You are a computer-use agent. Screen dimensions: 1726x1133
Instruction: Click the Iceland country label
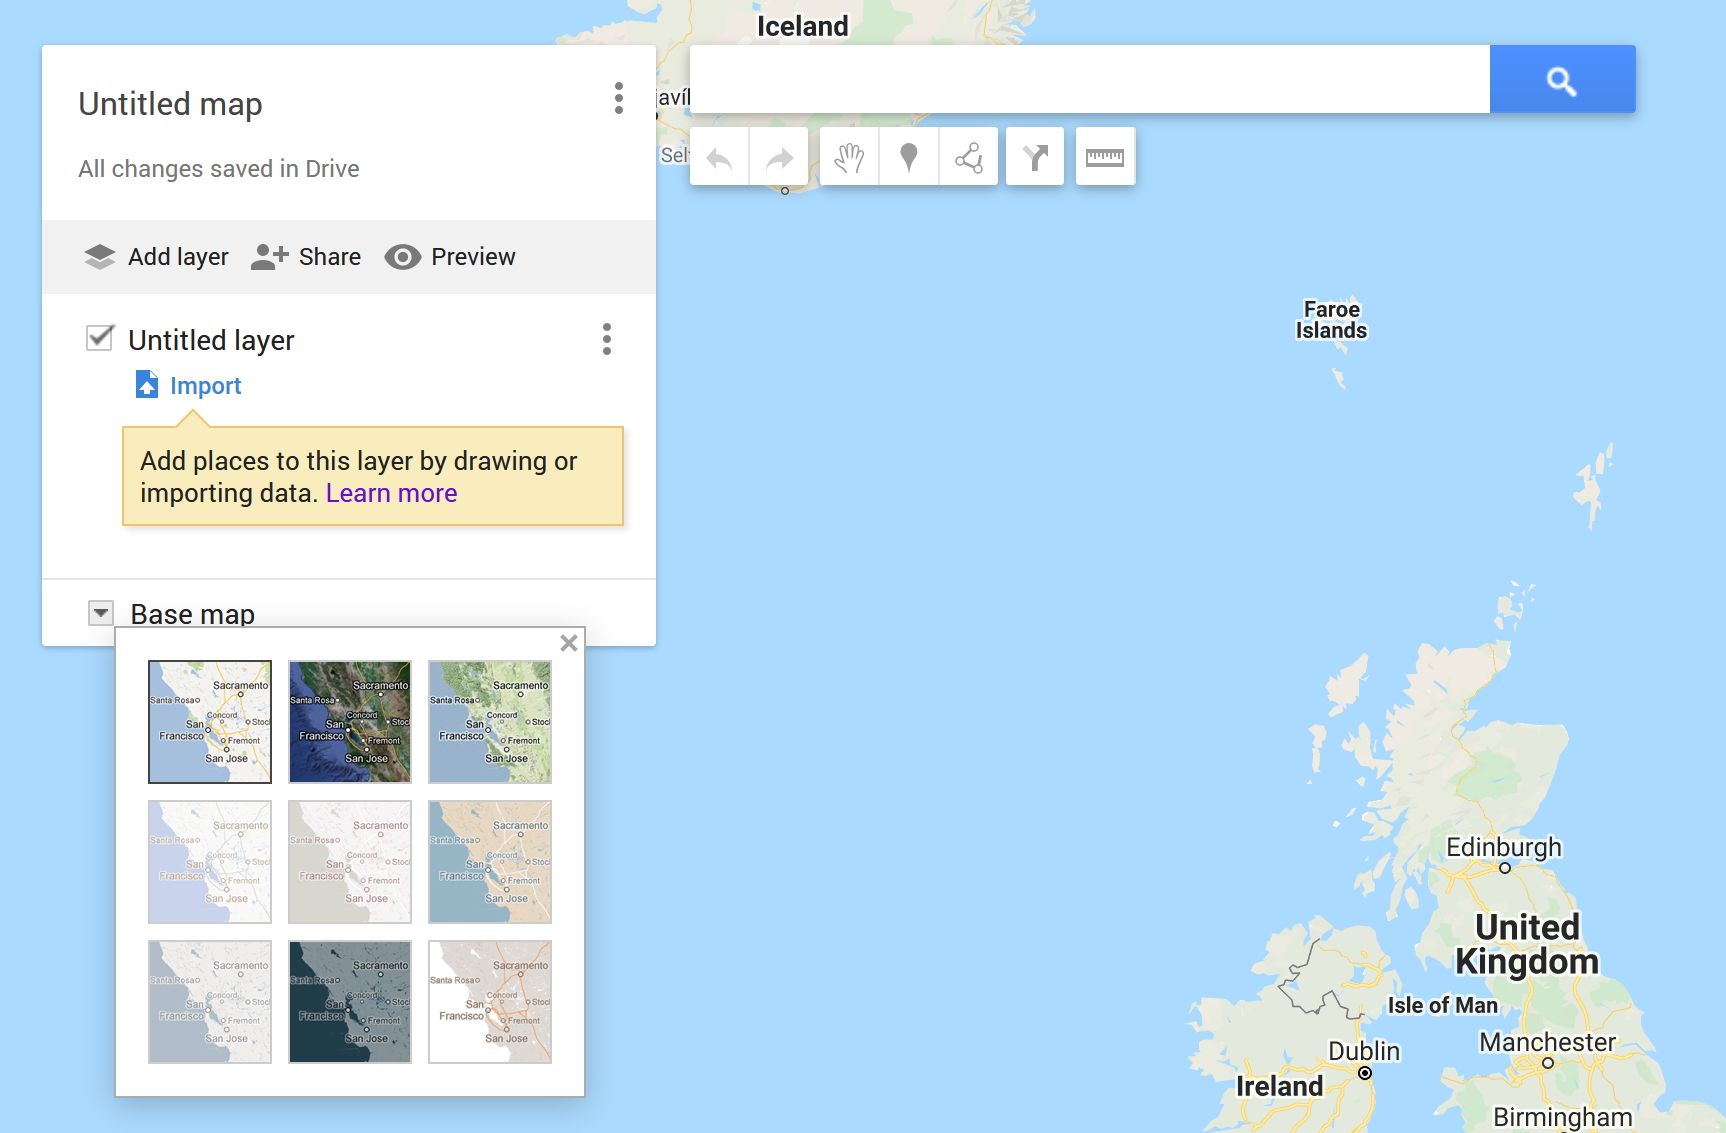click(802, 26)
